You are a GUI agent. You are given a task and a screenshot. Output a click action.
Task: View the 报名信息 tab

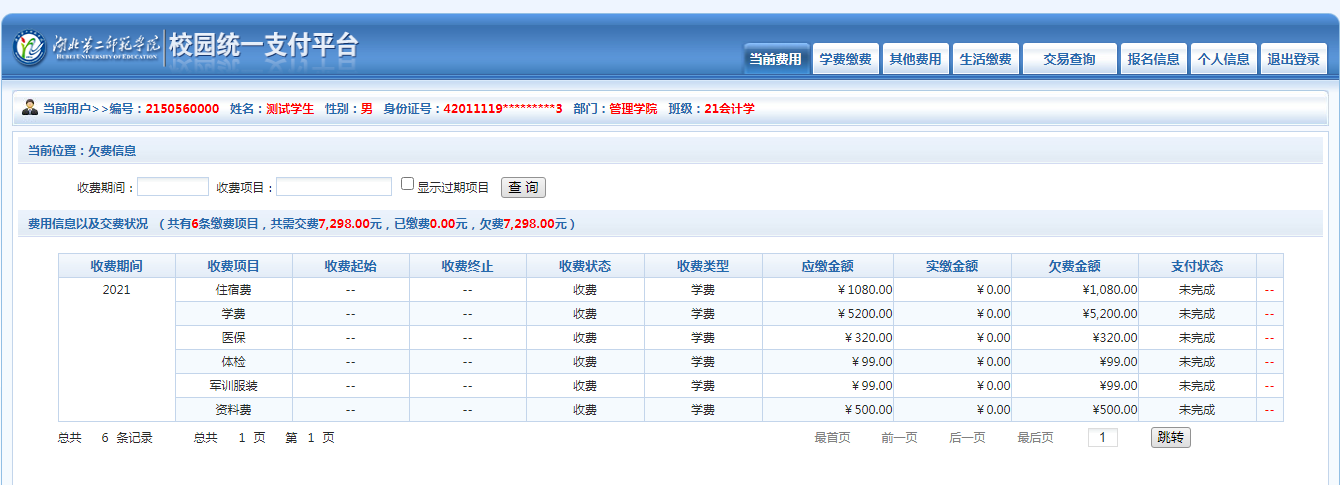click(1153, 59)
